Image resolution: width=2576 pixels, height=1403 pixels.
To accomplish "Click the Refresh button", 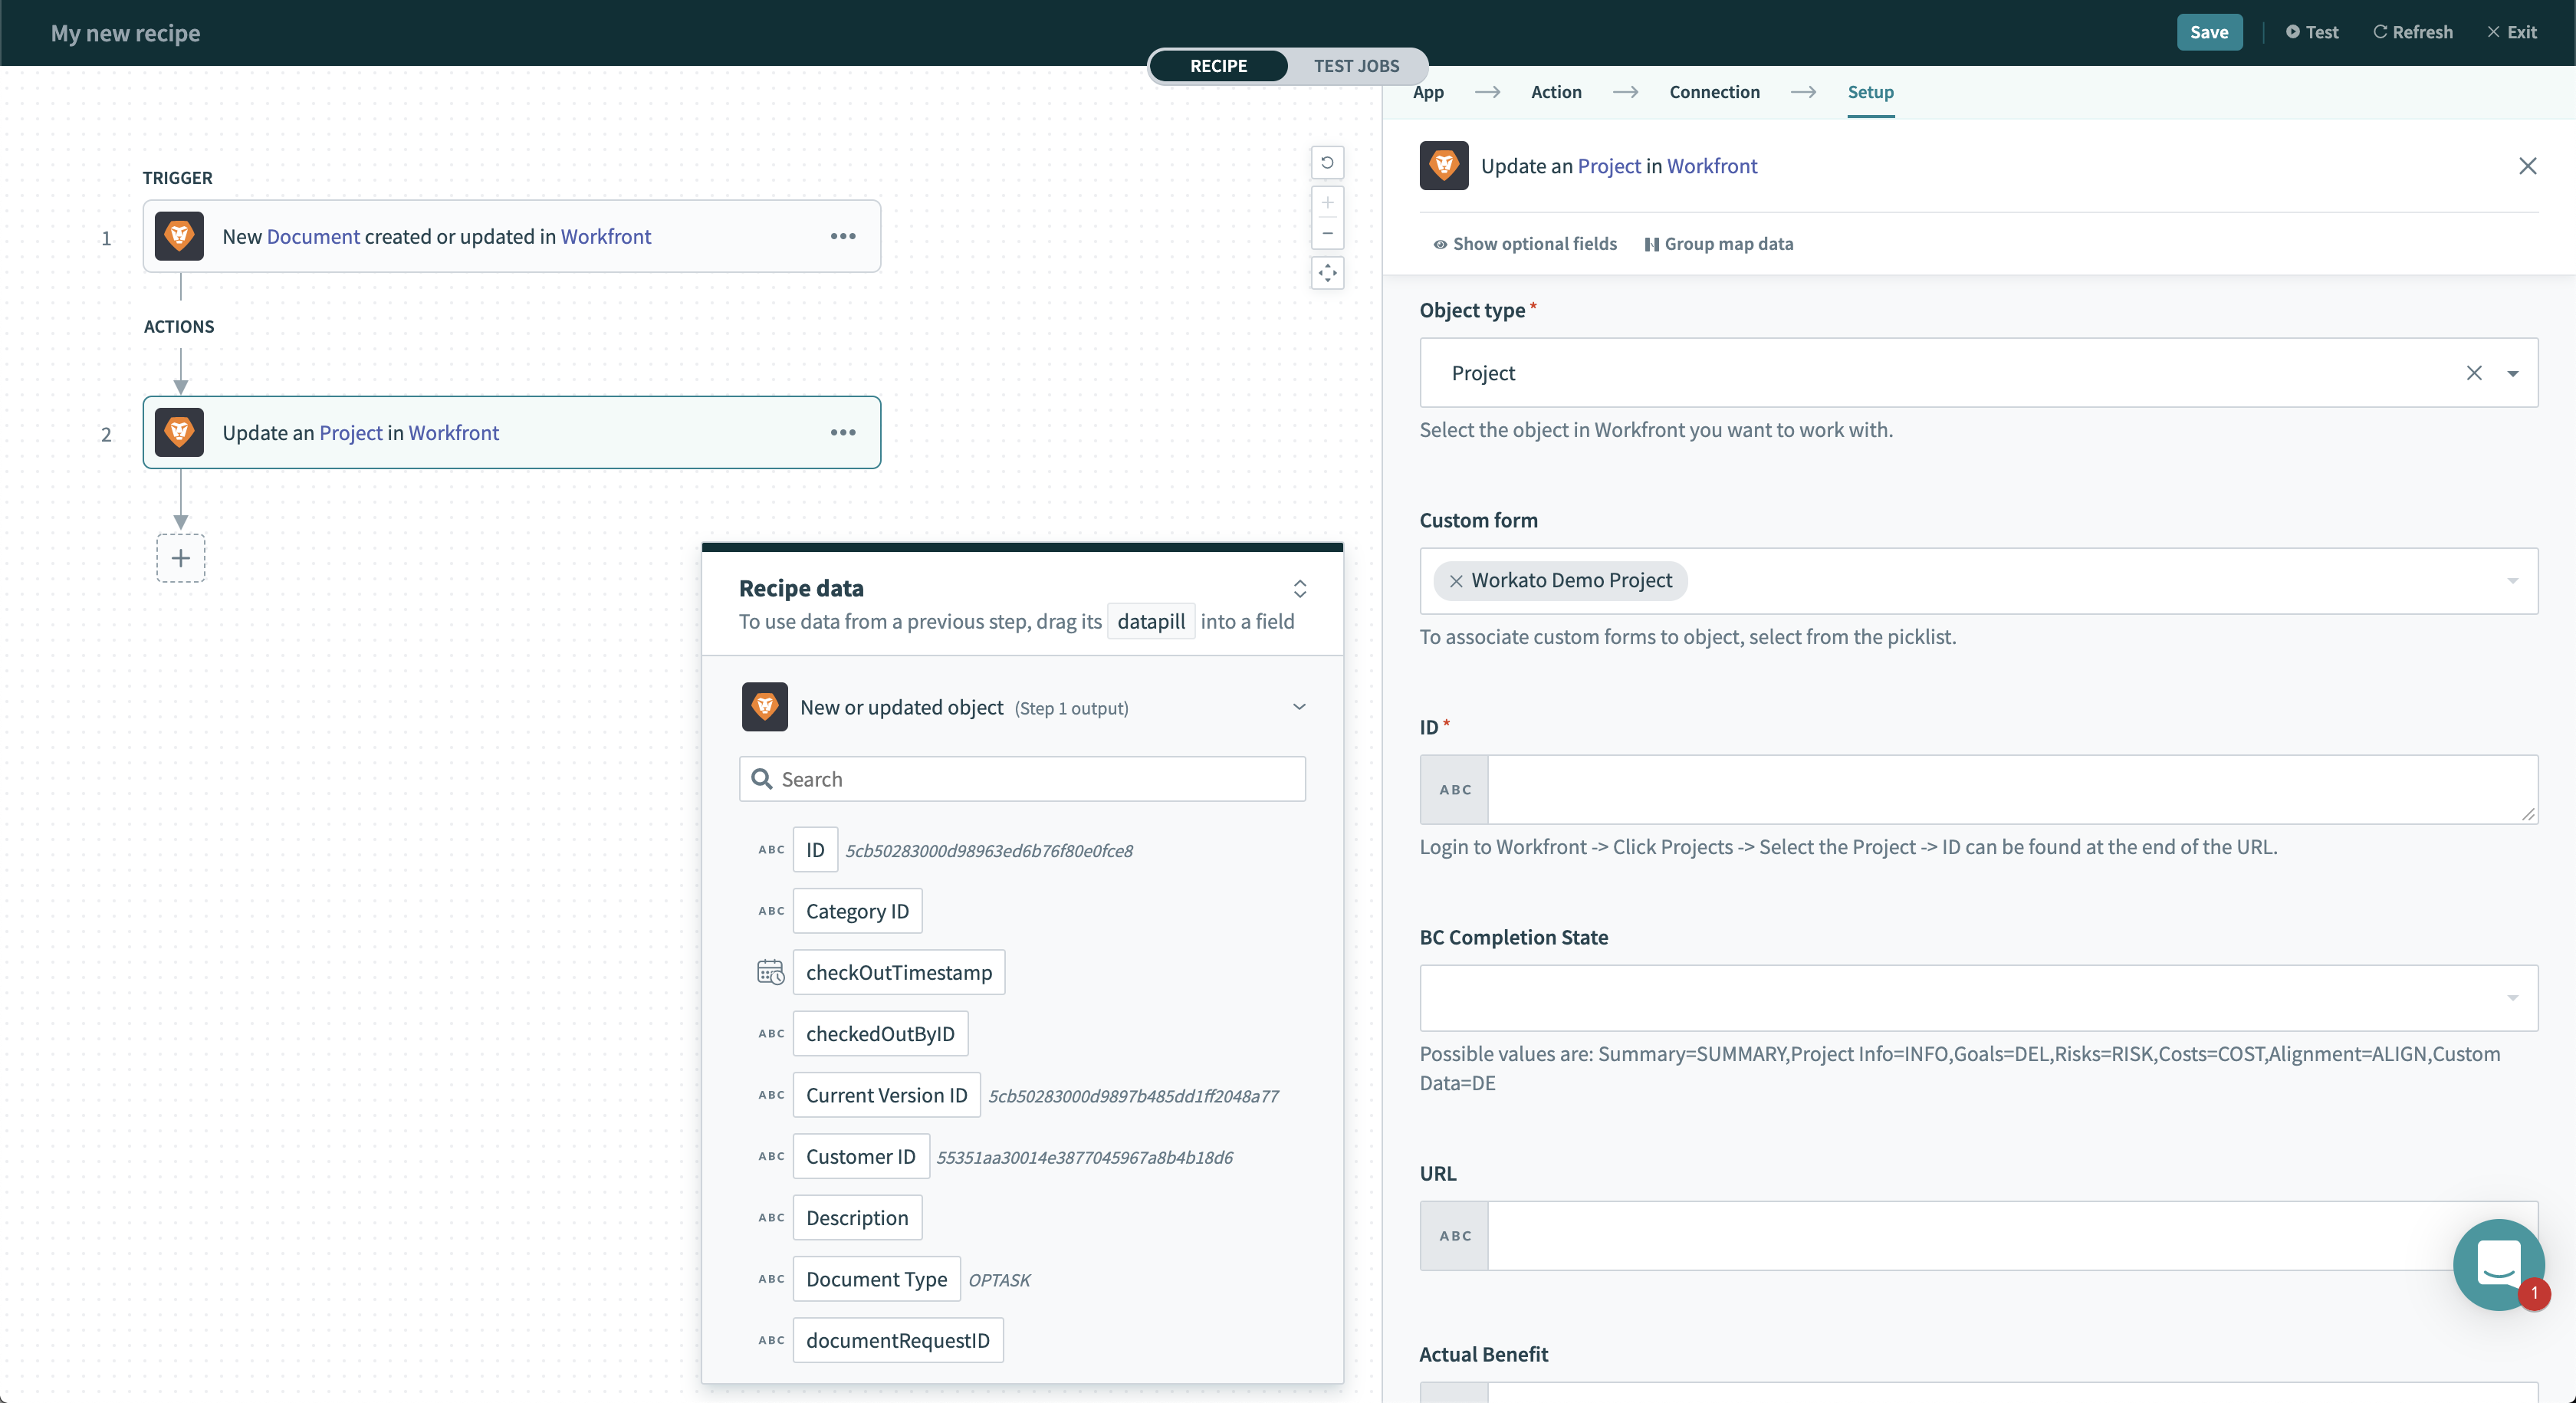I will click(x=2413, y=32).
